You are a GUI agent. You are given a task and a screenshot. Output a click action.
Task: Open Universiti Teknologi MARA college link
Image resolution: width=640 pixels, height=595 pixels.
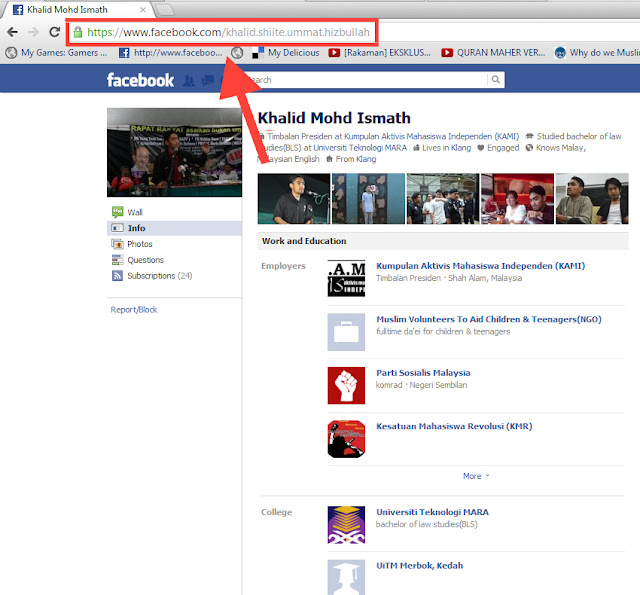[432, 512]
